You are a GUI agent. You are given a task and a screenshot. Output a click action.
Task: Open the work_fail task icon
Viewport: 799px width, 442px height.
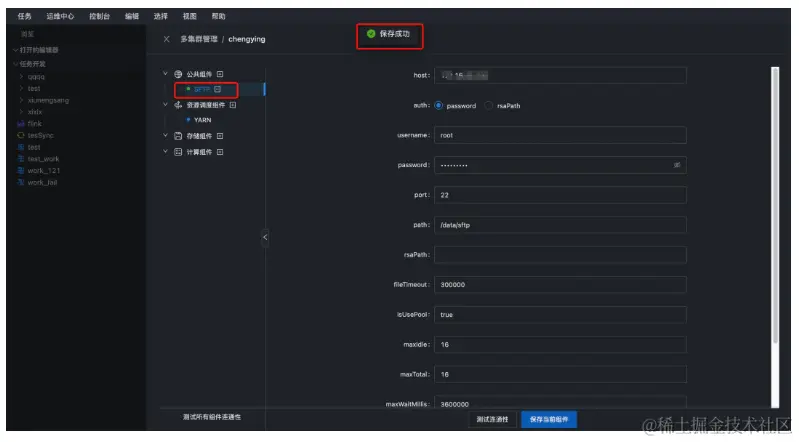(21, 183)
